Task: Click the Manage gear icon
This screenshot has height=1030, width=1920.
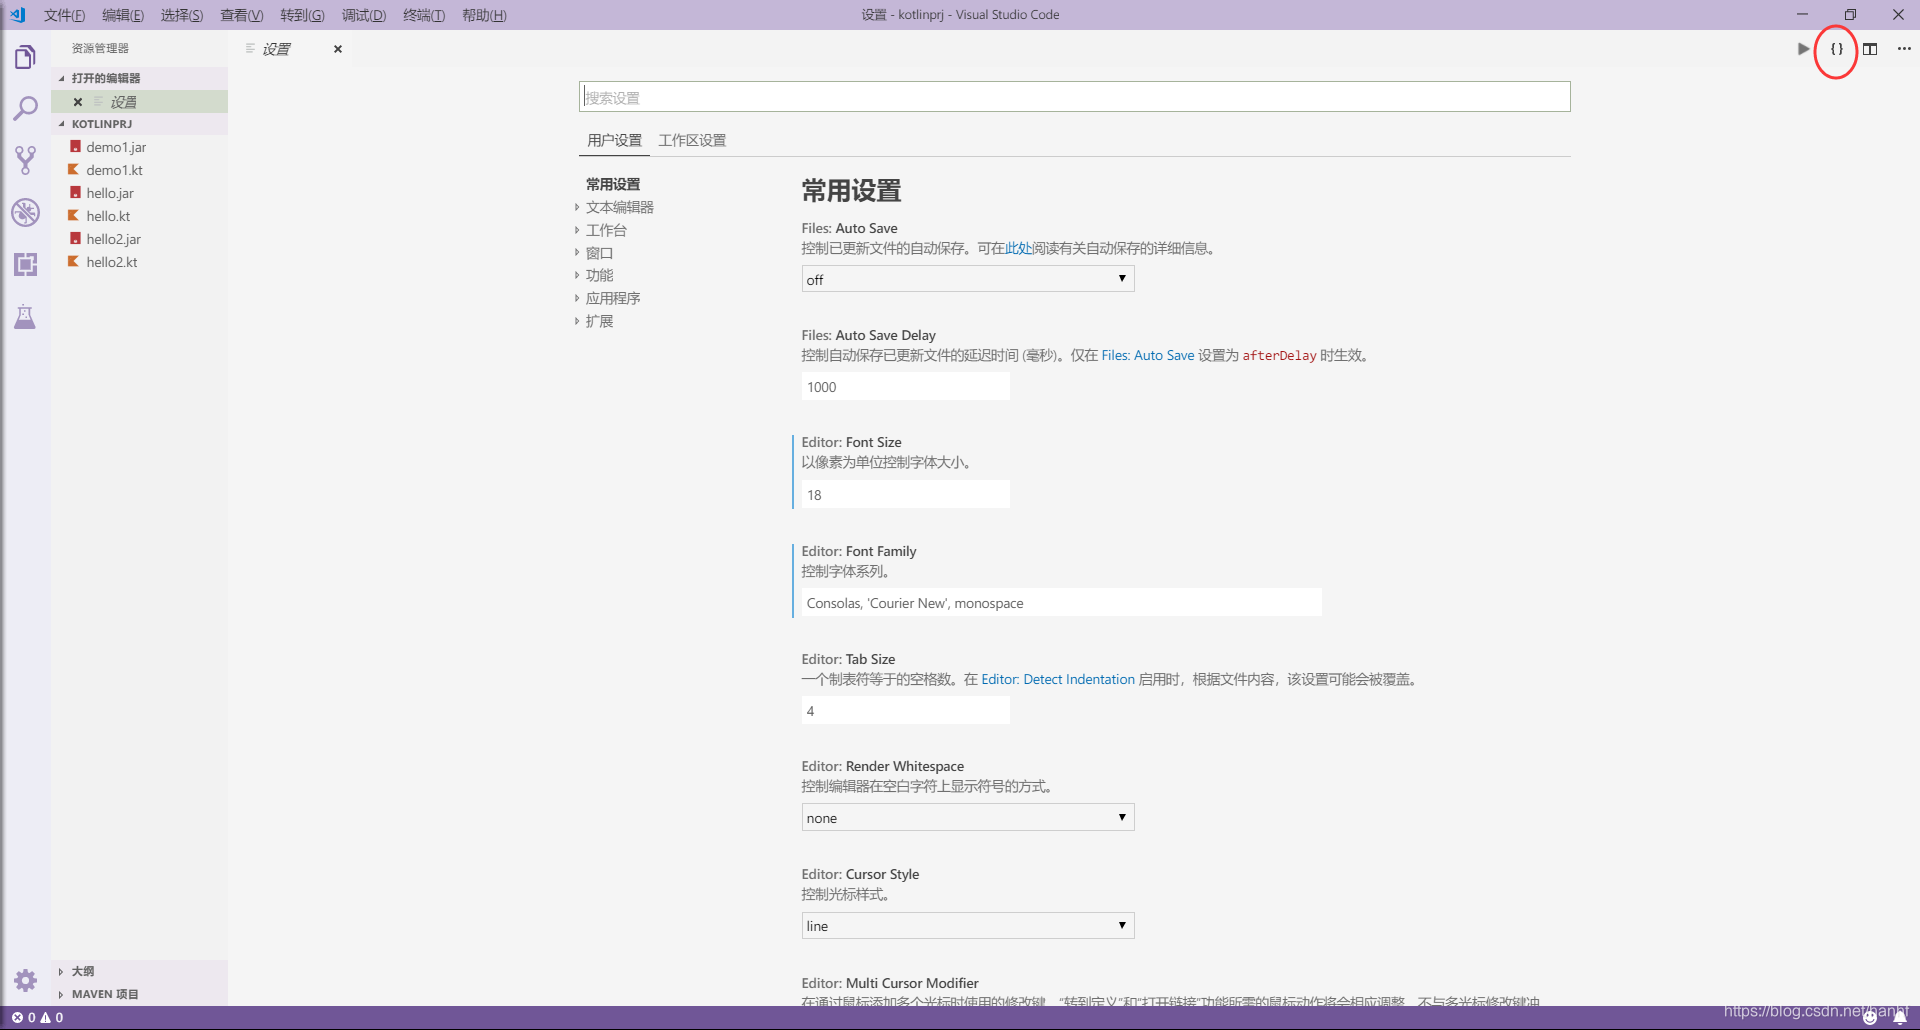Action: point(25,980)
